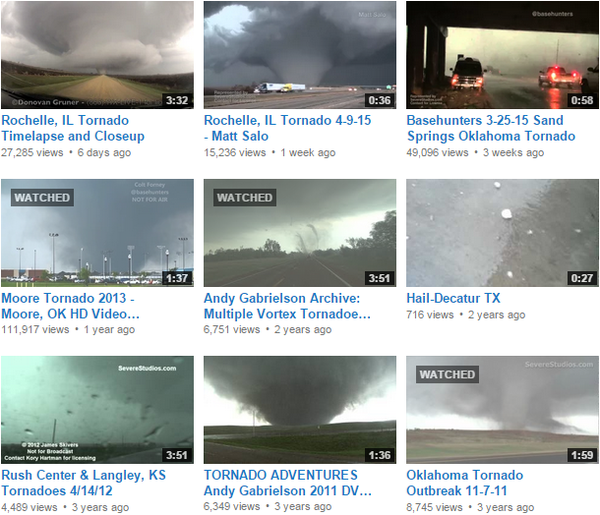The height and width of the screenshot is (515, 600).
Task: Open the TORNADO ADVENTURES wedge tornado thumbnail
Action: pos(300,410)
